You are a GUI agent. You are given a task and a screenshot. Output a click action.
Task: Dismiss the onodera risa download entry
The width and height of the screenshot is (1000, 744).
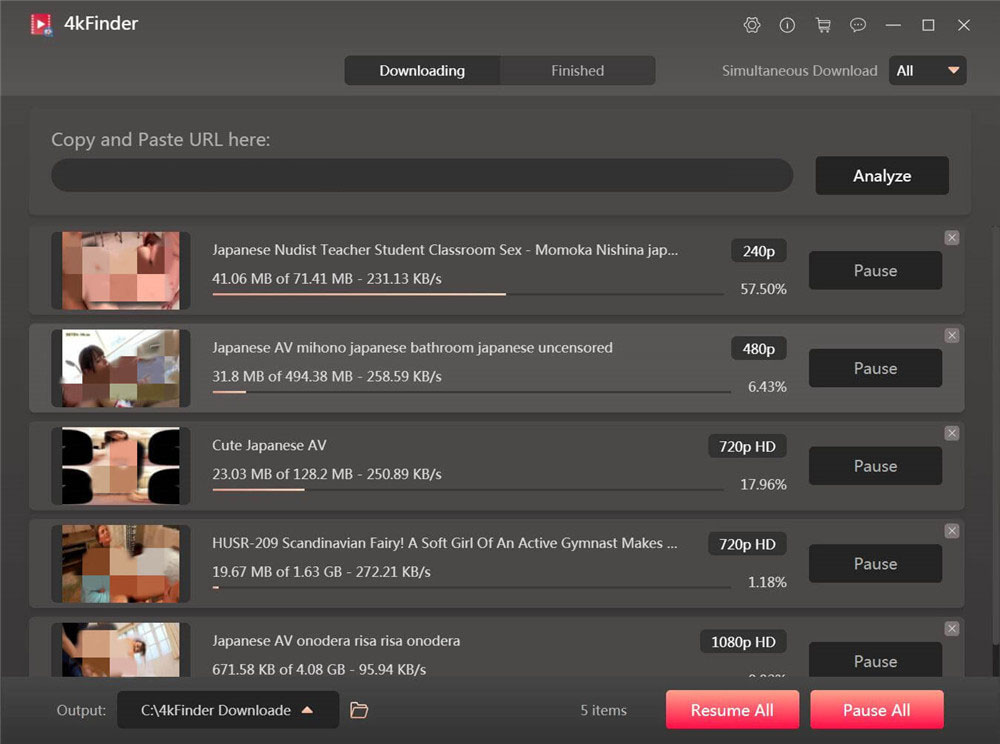952,628
